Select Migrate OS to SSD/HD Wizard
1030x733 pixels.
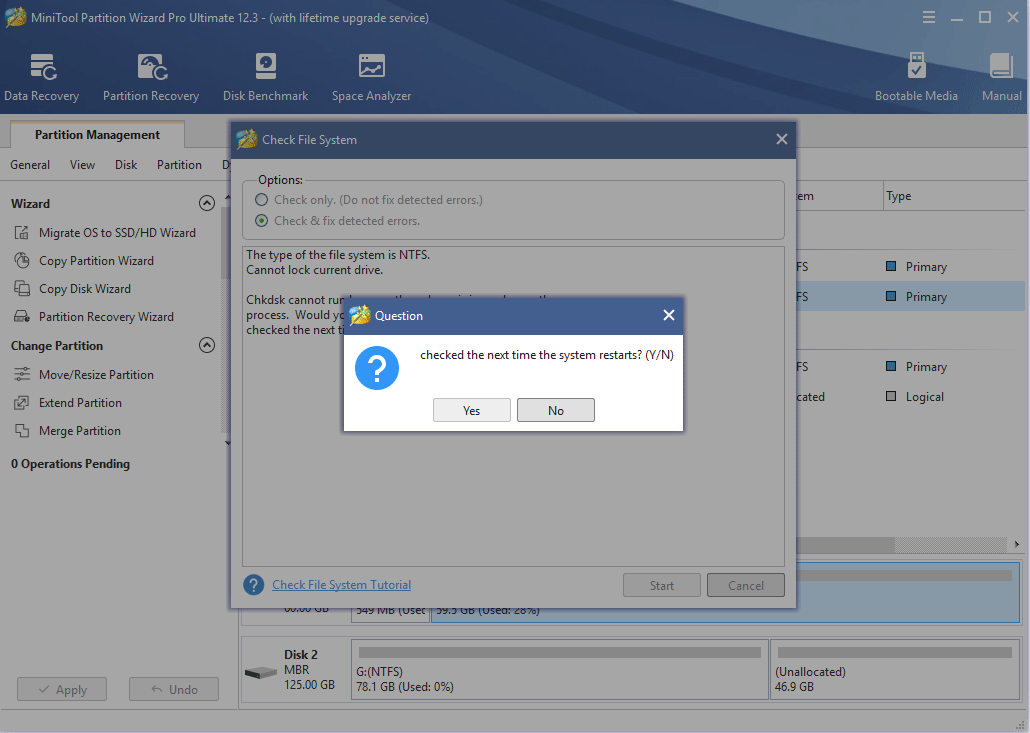pos(117,233)
